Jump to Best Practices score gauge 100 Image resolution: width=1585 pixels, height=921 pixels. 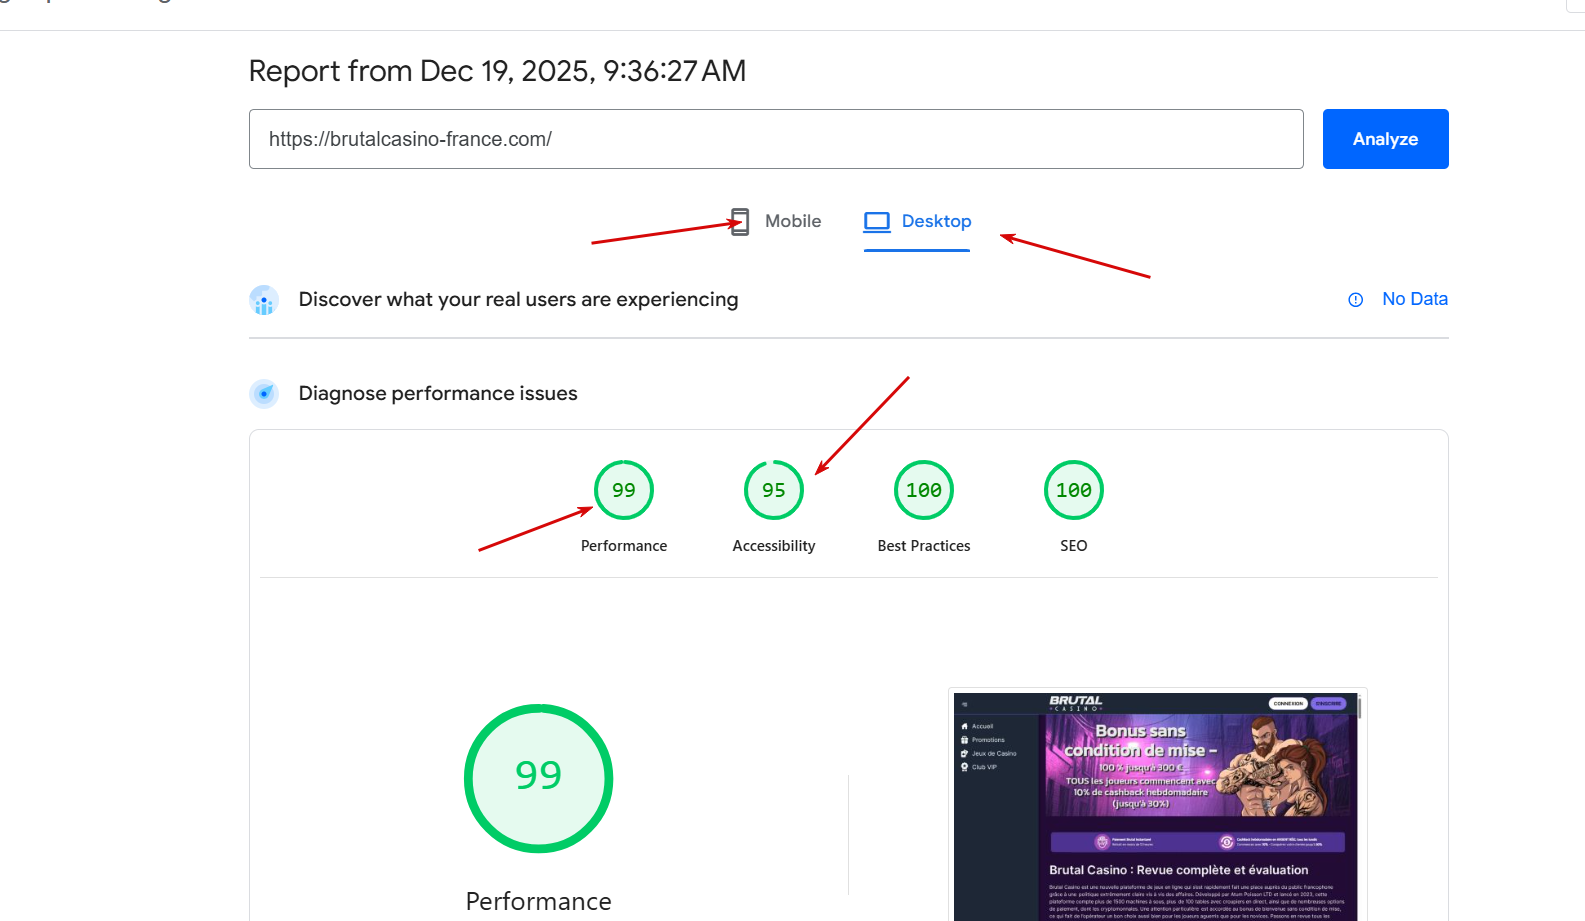(x=924, y=490)
